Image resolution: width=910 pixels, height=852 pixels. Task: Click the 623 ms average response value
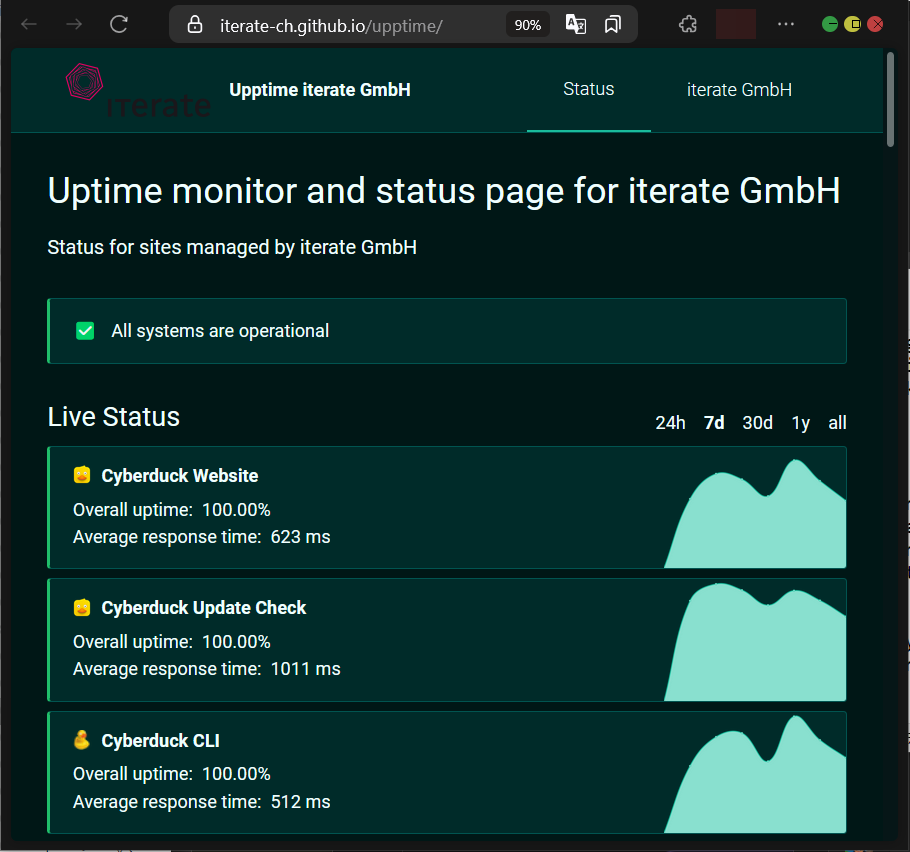point(301,537)
